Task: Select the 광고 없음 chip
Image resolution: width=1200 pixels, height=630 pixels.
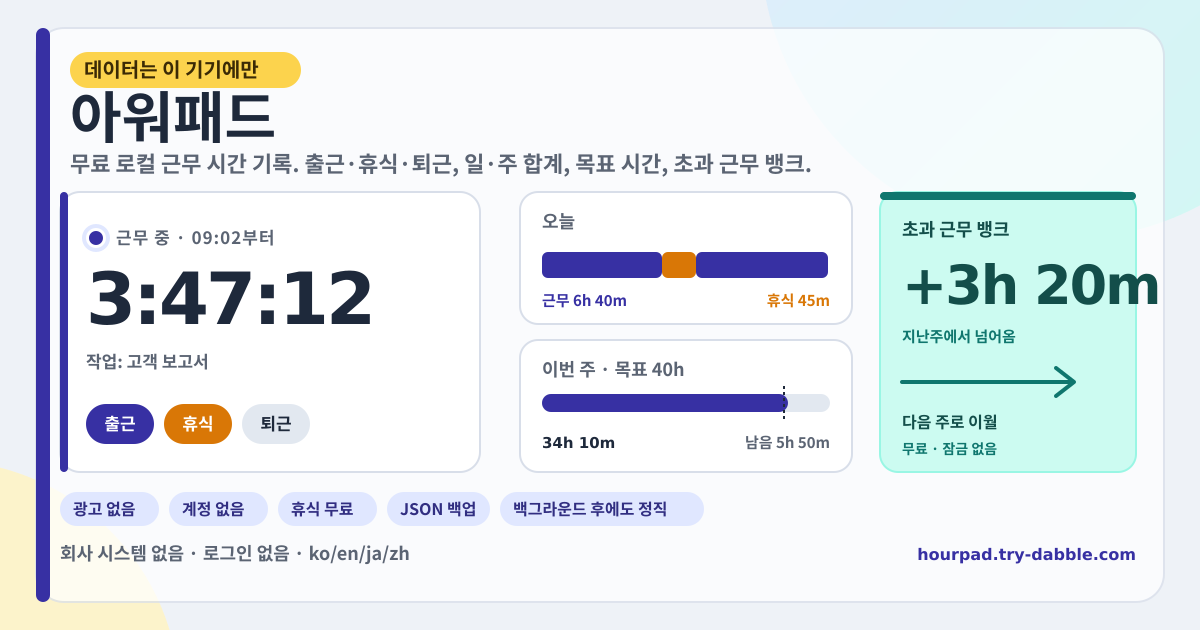Action: point(110,509)
